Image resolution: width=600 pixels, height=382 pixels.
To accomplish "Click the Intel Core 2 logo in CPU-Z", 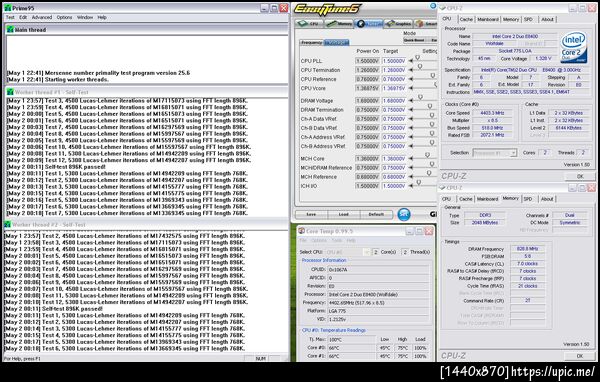I will (574, 48).
